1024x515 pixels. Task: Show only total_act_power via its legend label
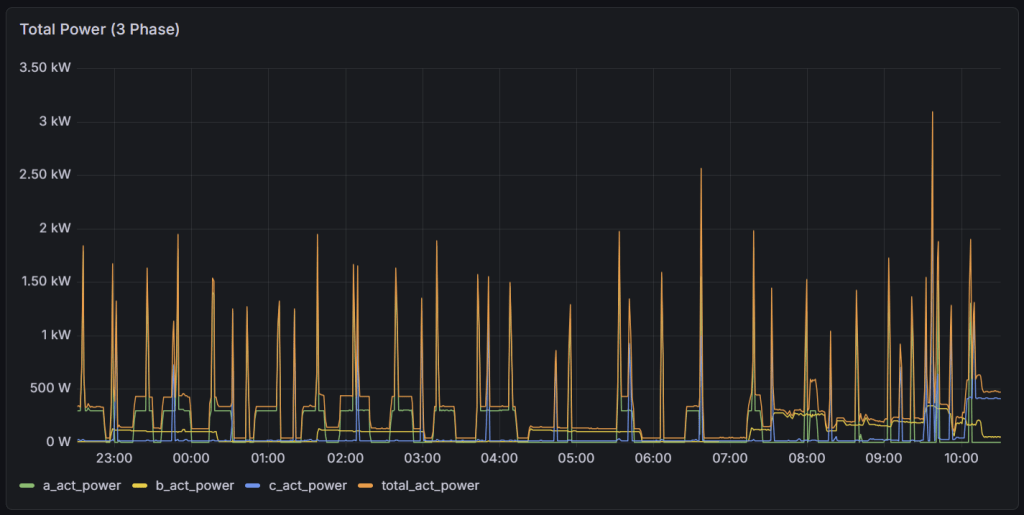pyautogui.click(x=429, y=486)
